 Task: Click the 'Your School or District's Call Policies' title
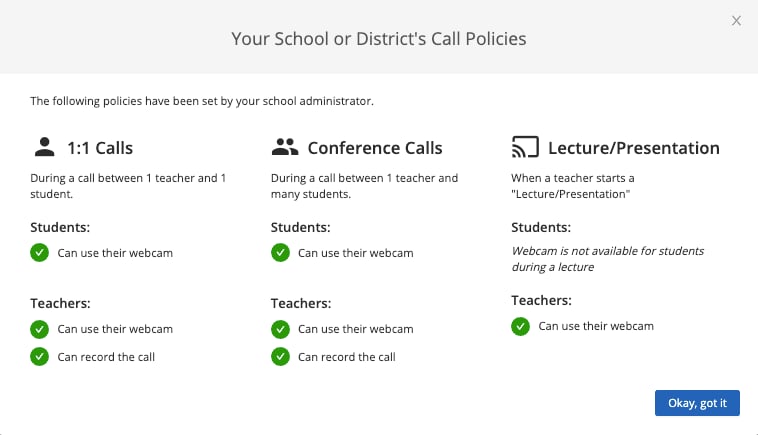pos(379,39)
